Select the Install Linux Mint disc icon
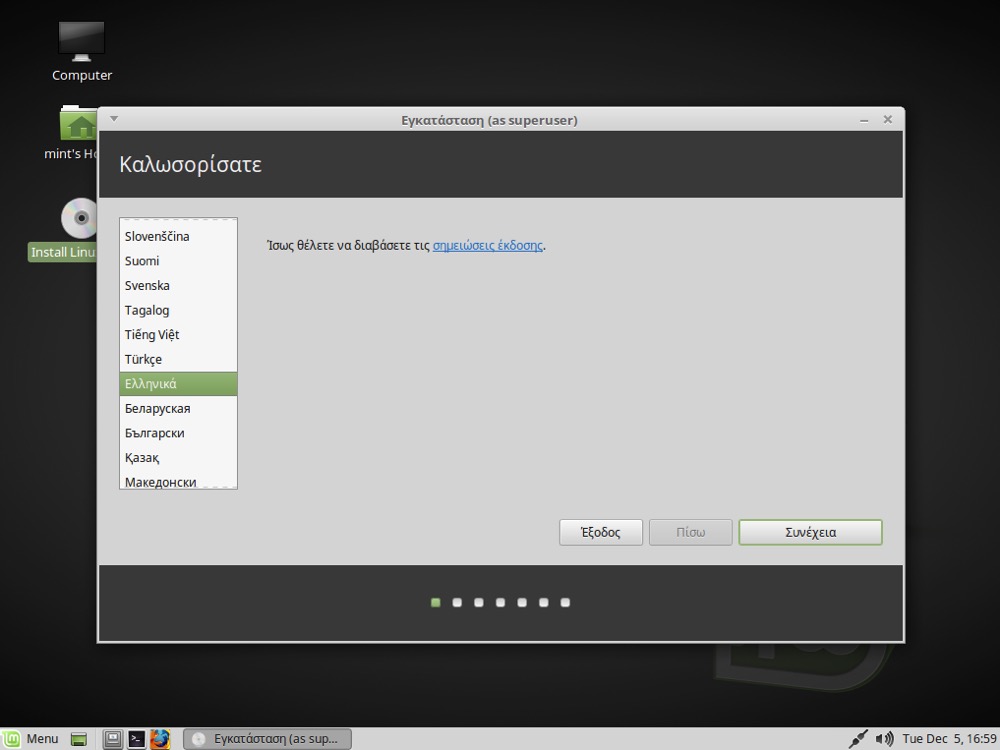 [x=79, y=219]
